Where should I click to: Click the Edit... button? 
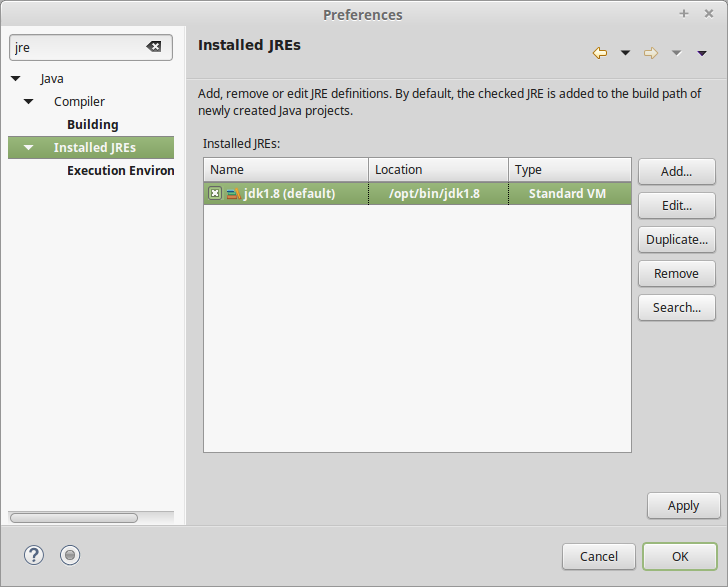676,205
